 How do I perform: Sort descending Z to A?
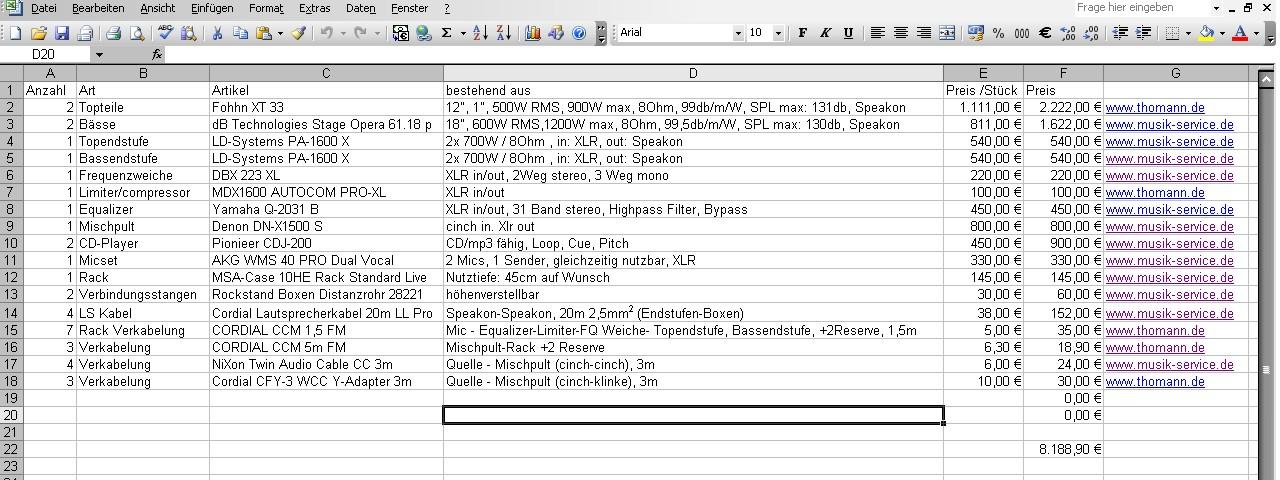coord(504,33)
